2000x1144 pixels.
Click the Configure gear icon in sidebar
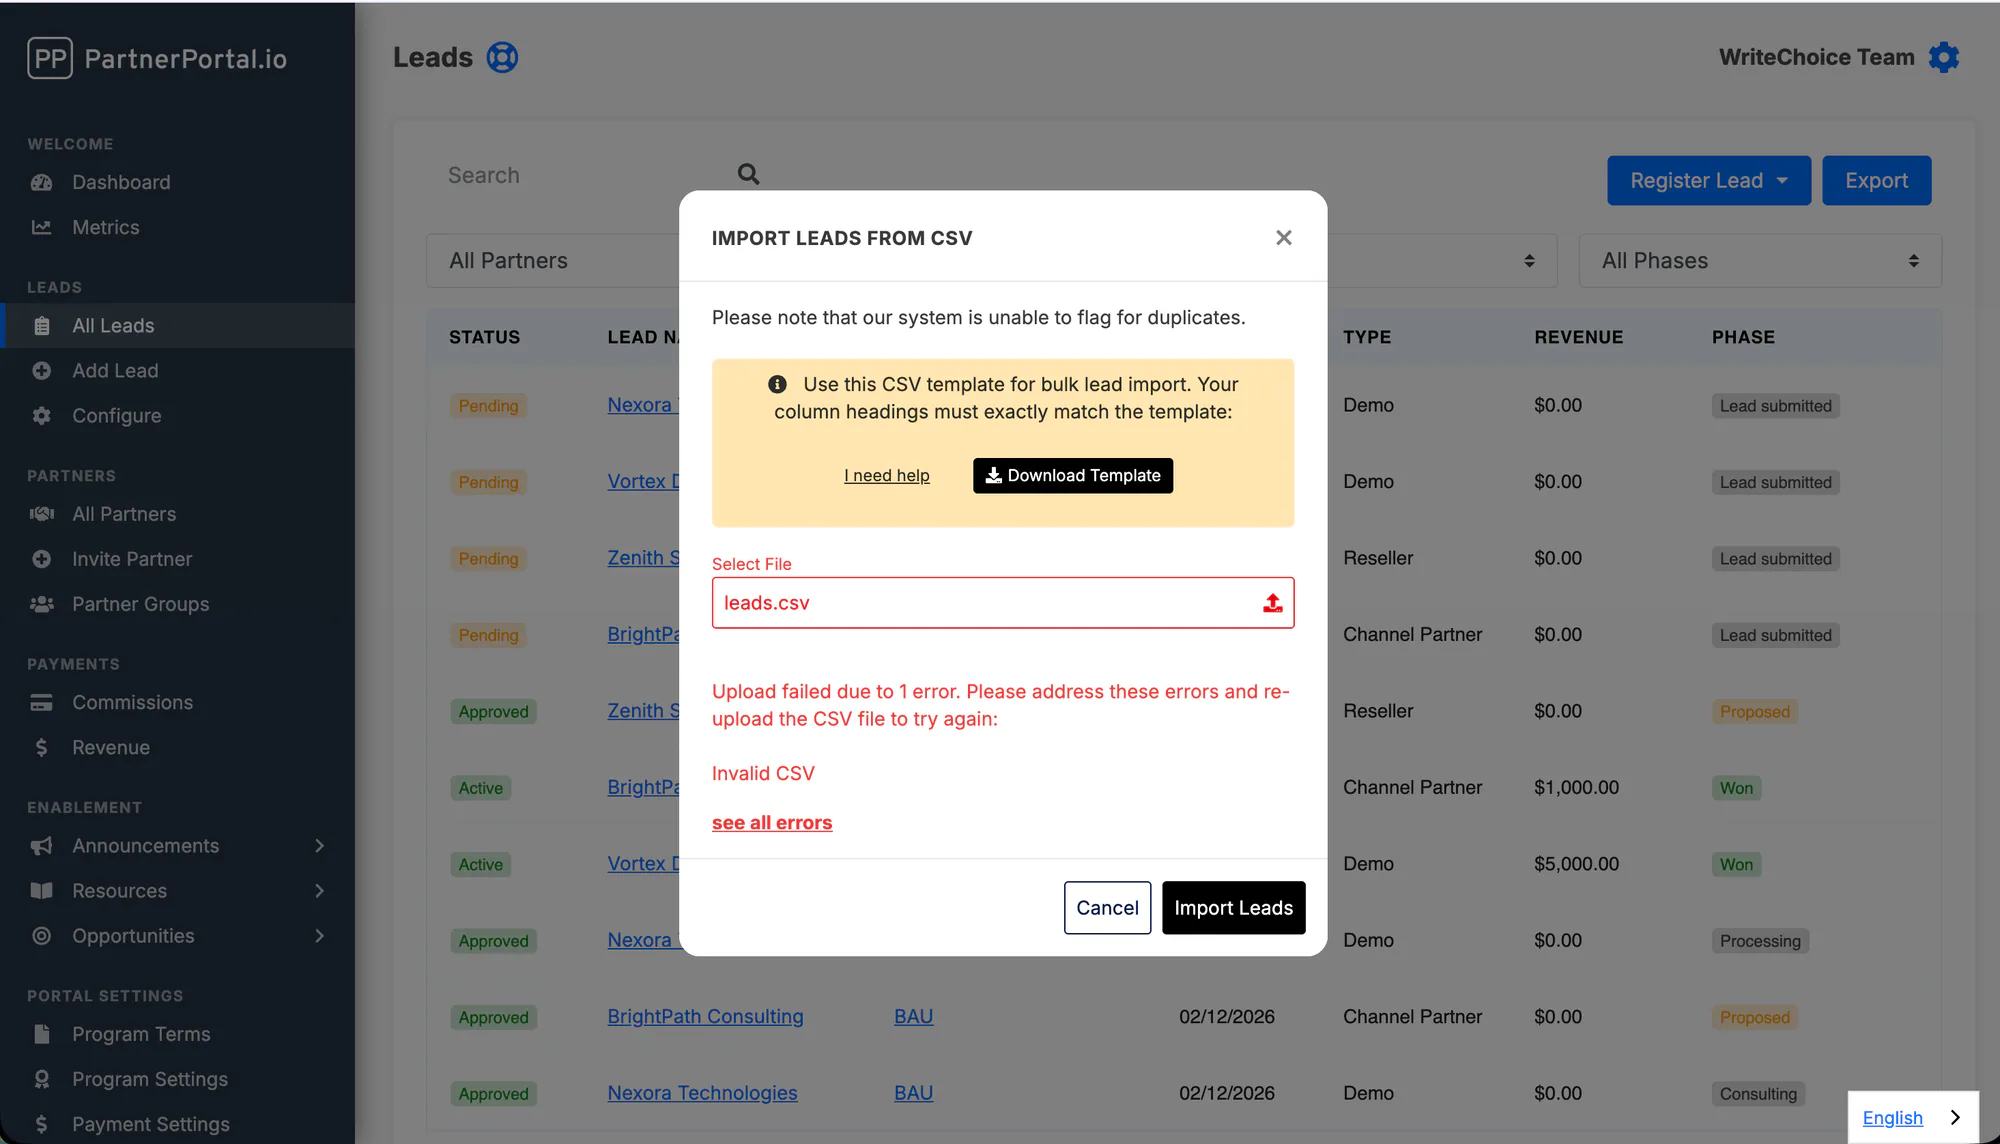[x=42, y=416]
